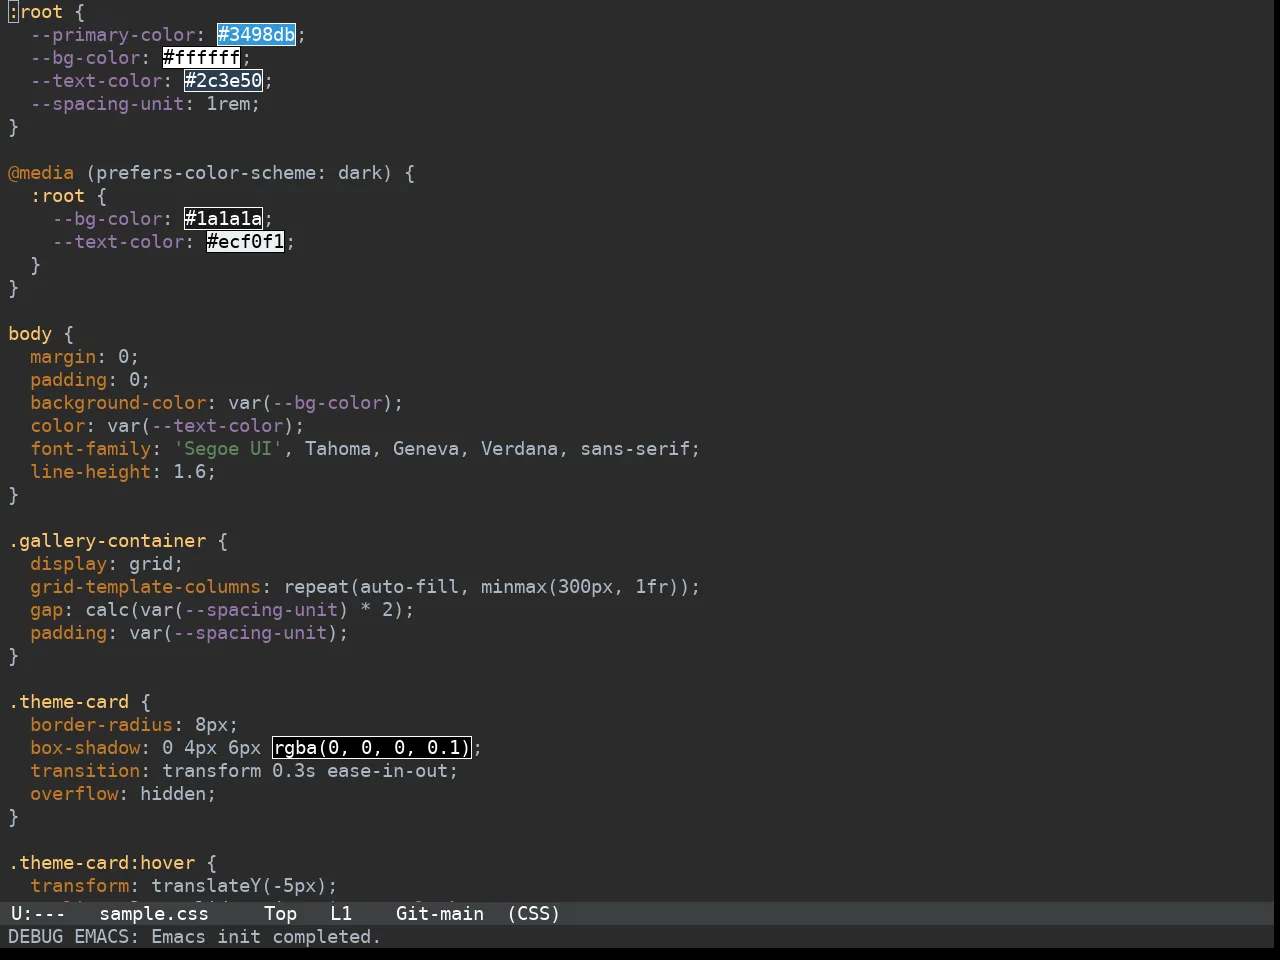Click the #2c3e50 text-color value

tap(223, 81)
